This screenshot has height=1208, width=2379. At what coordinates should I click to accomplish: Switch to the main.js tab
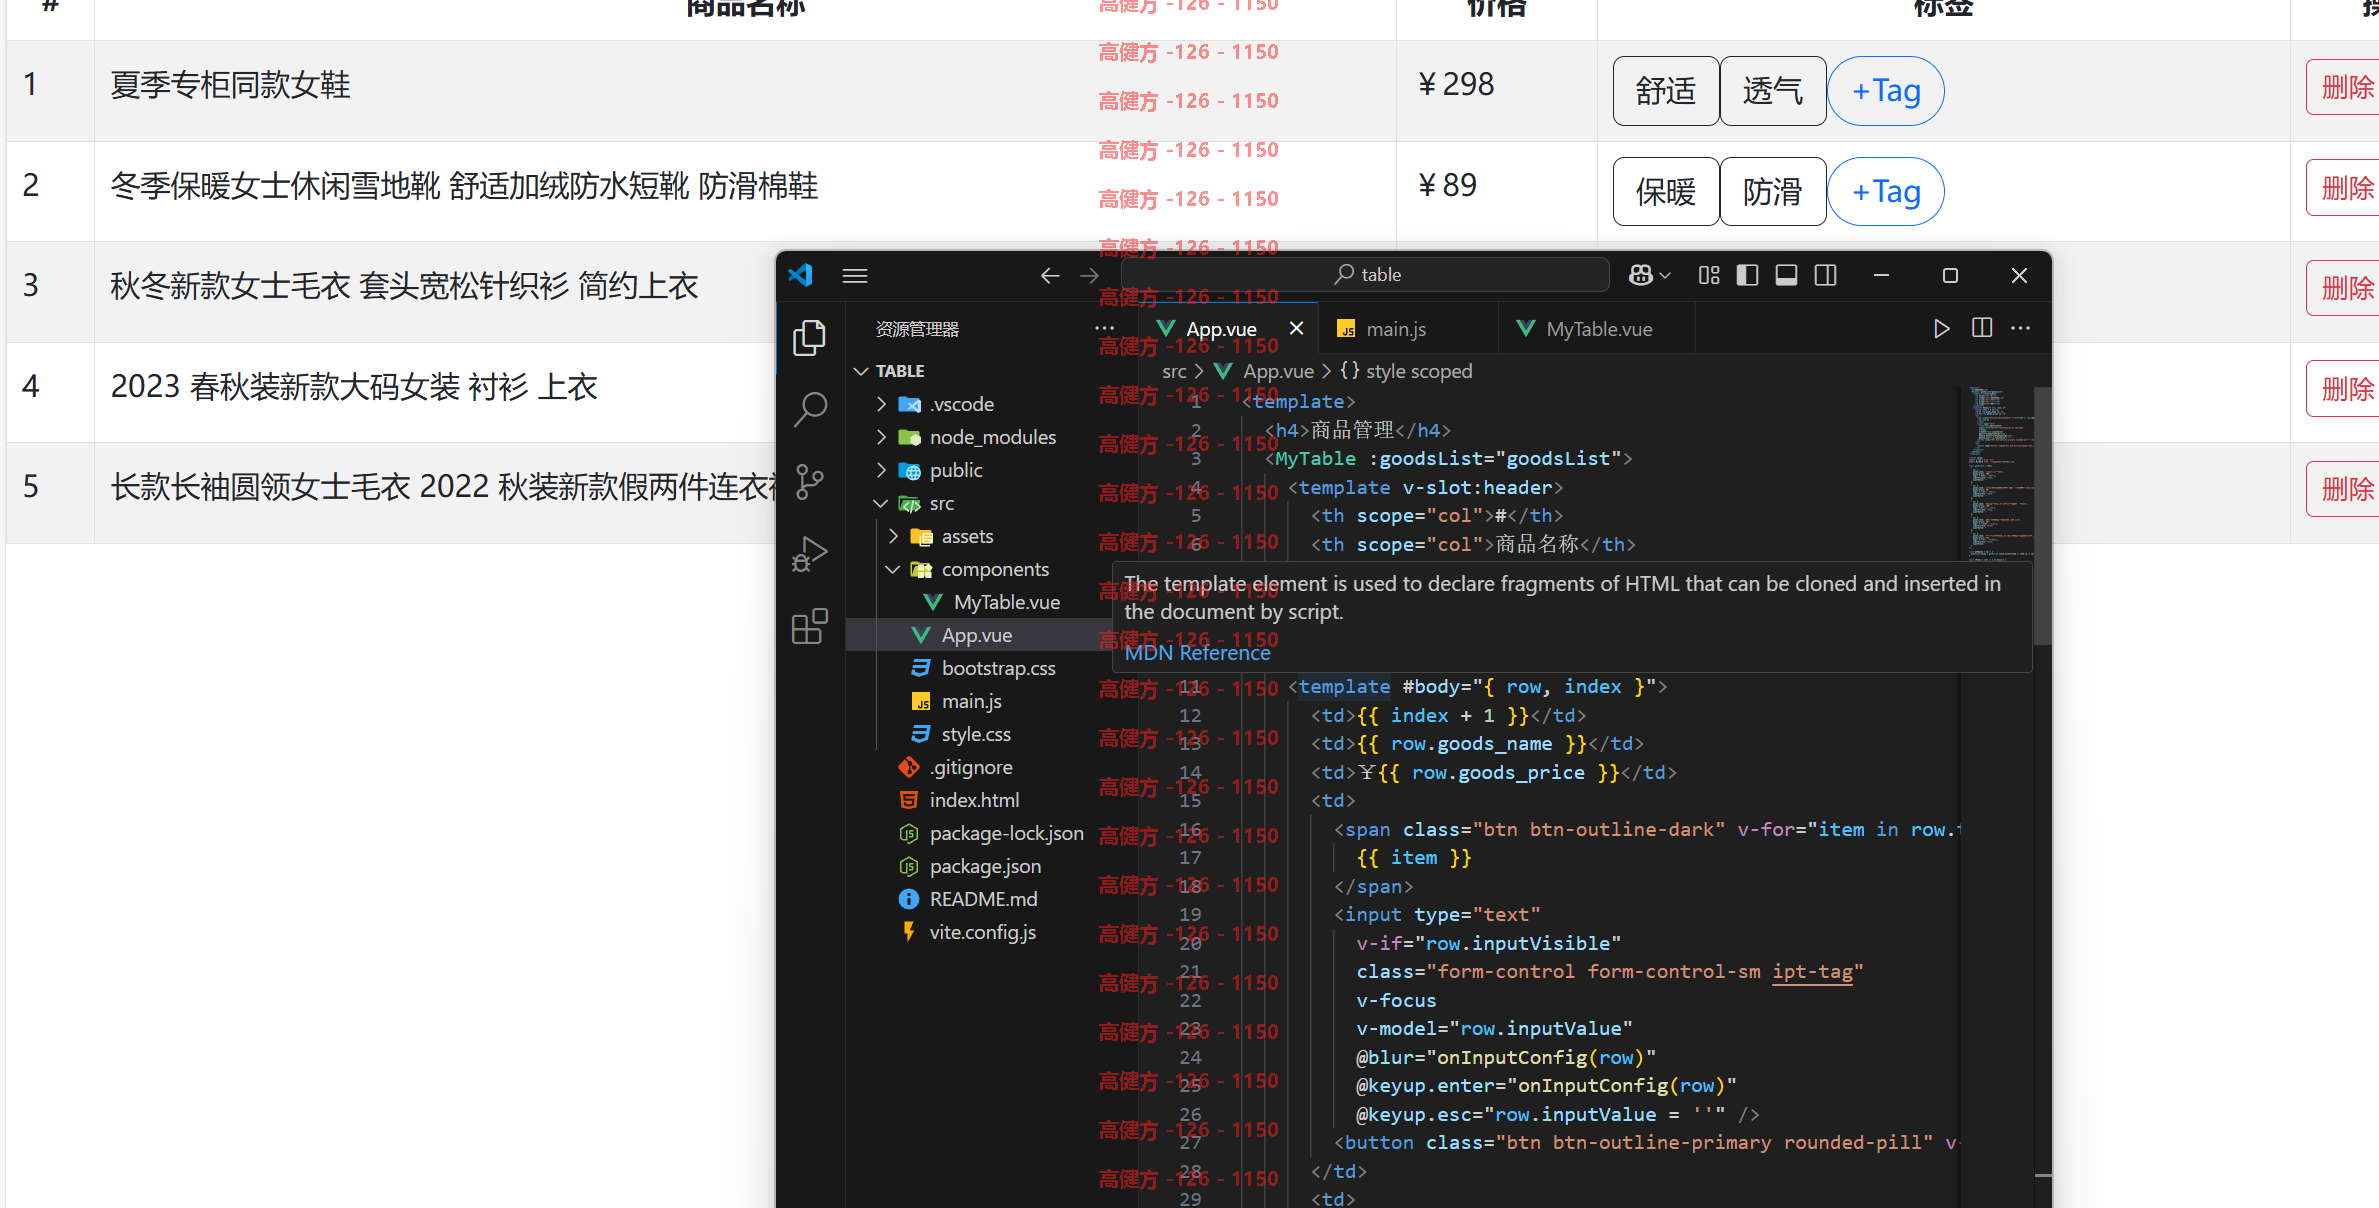(x=1408, y=329)
